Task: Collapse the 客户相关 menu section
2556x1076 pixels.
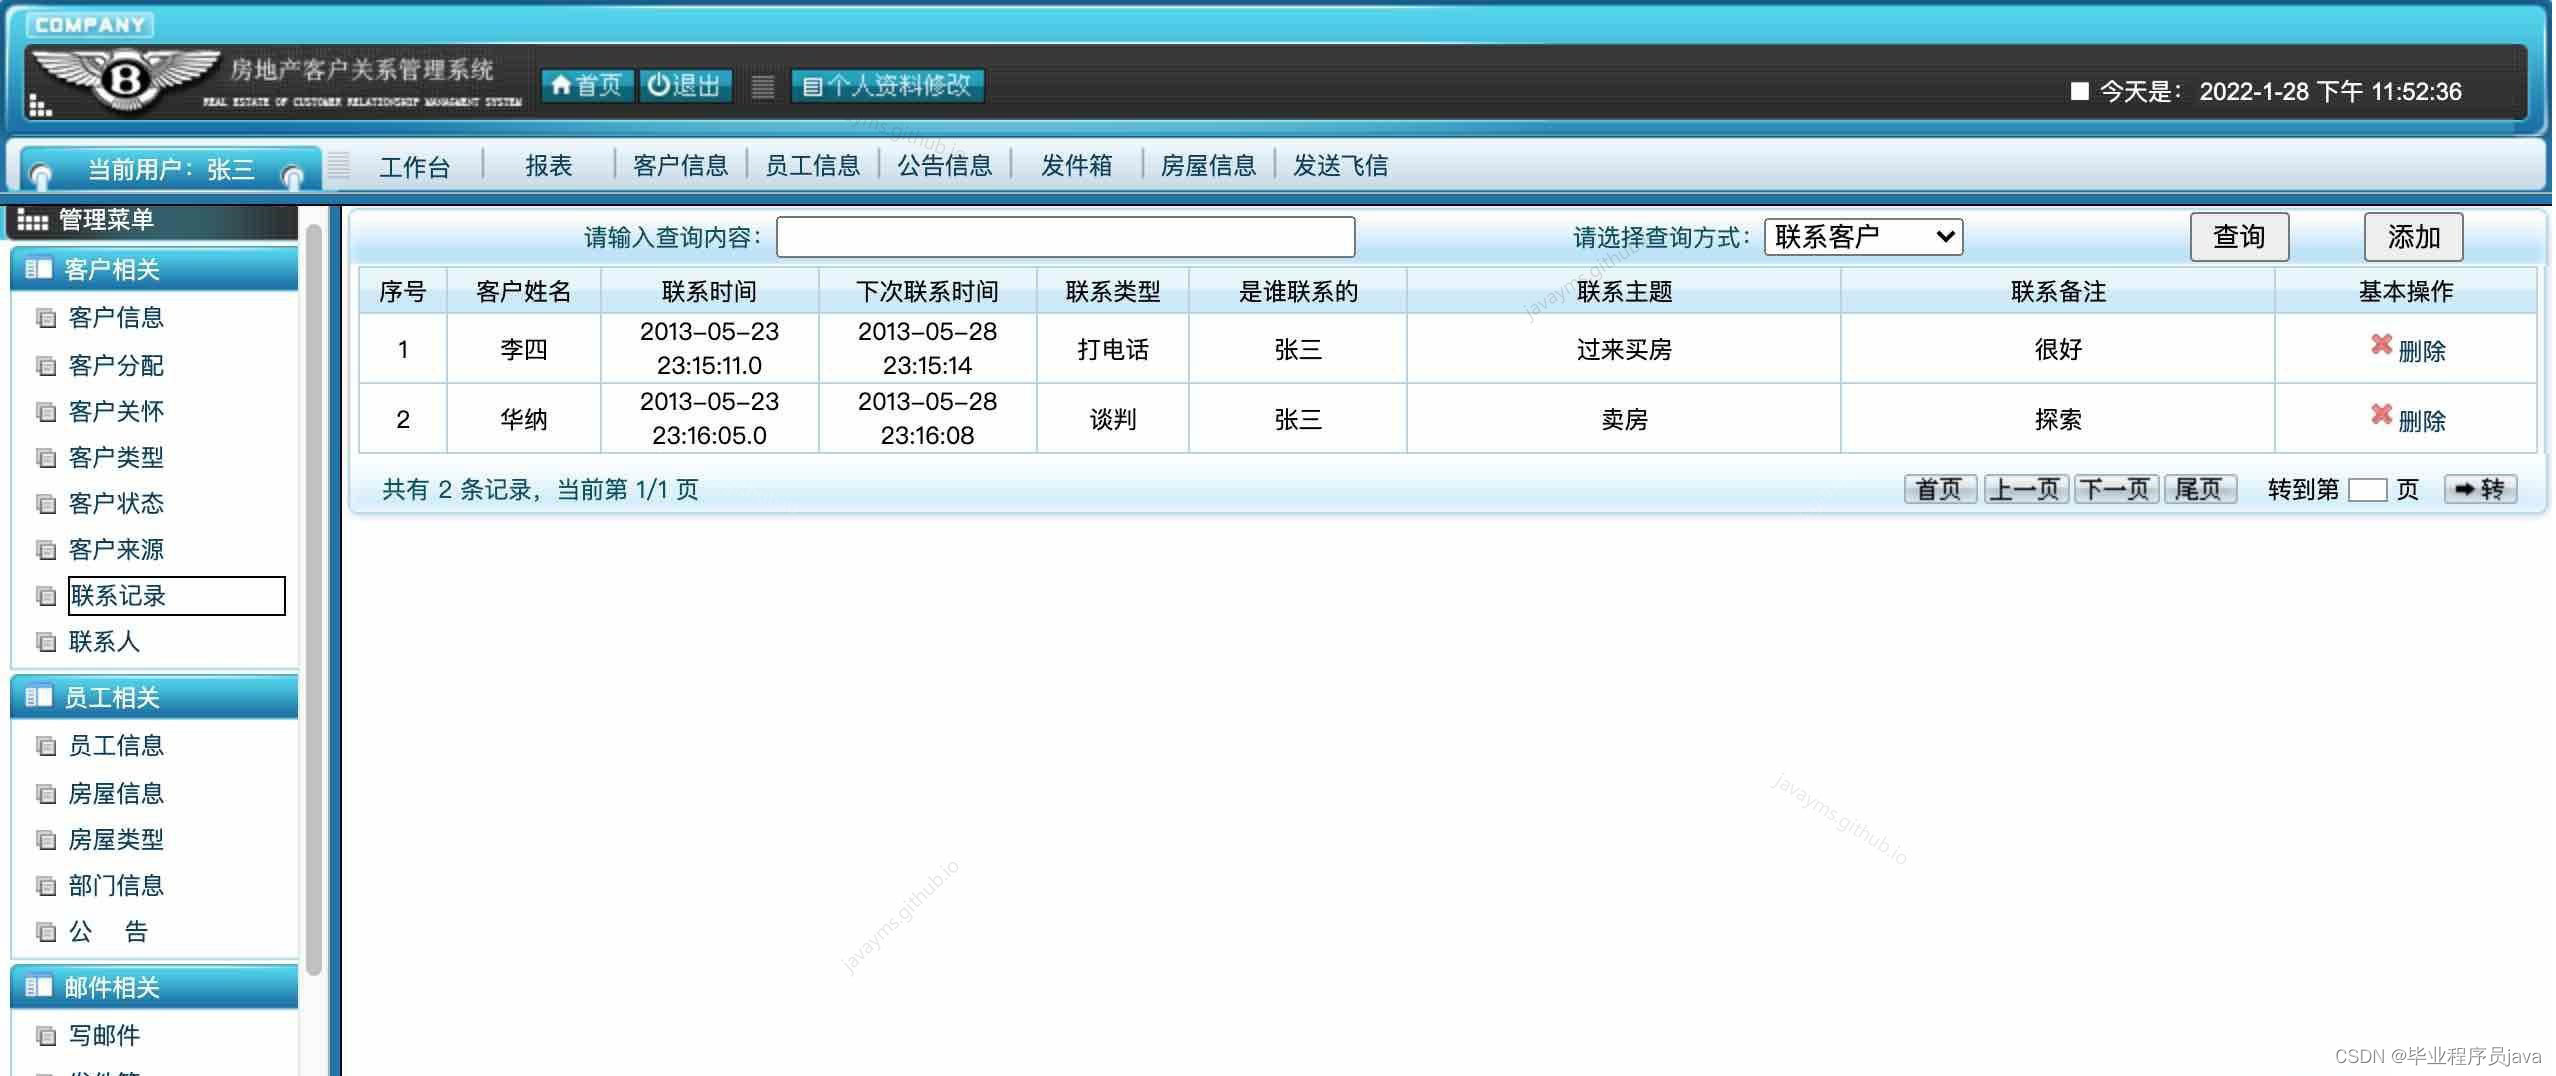Action: coord(154,270)
